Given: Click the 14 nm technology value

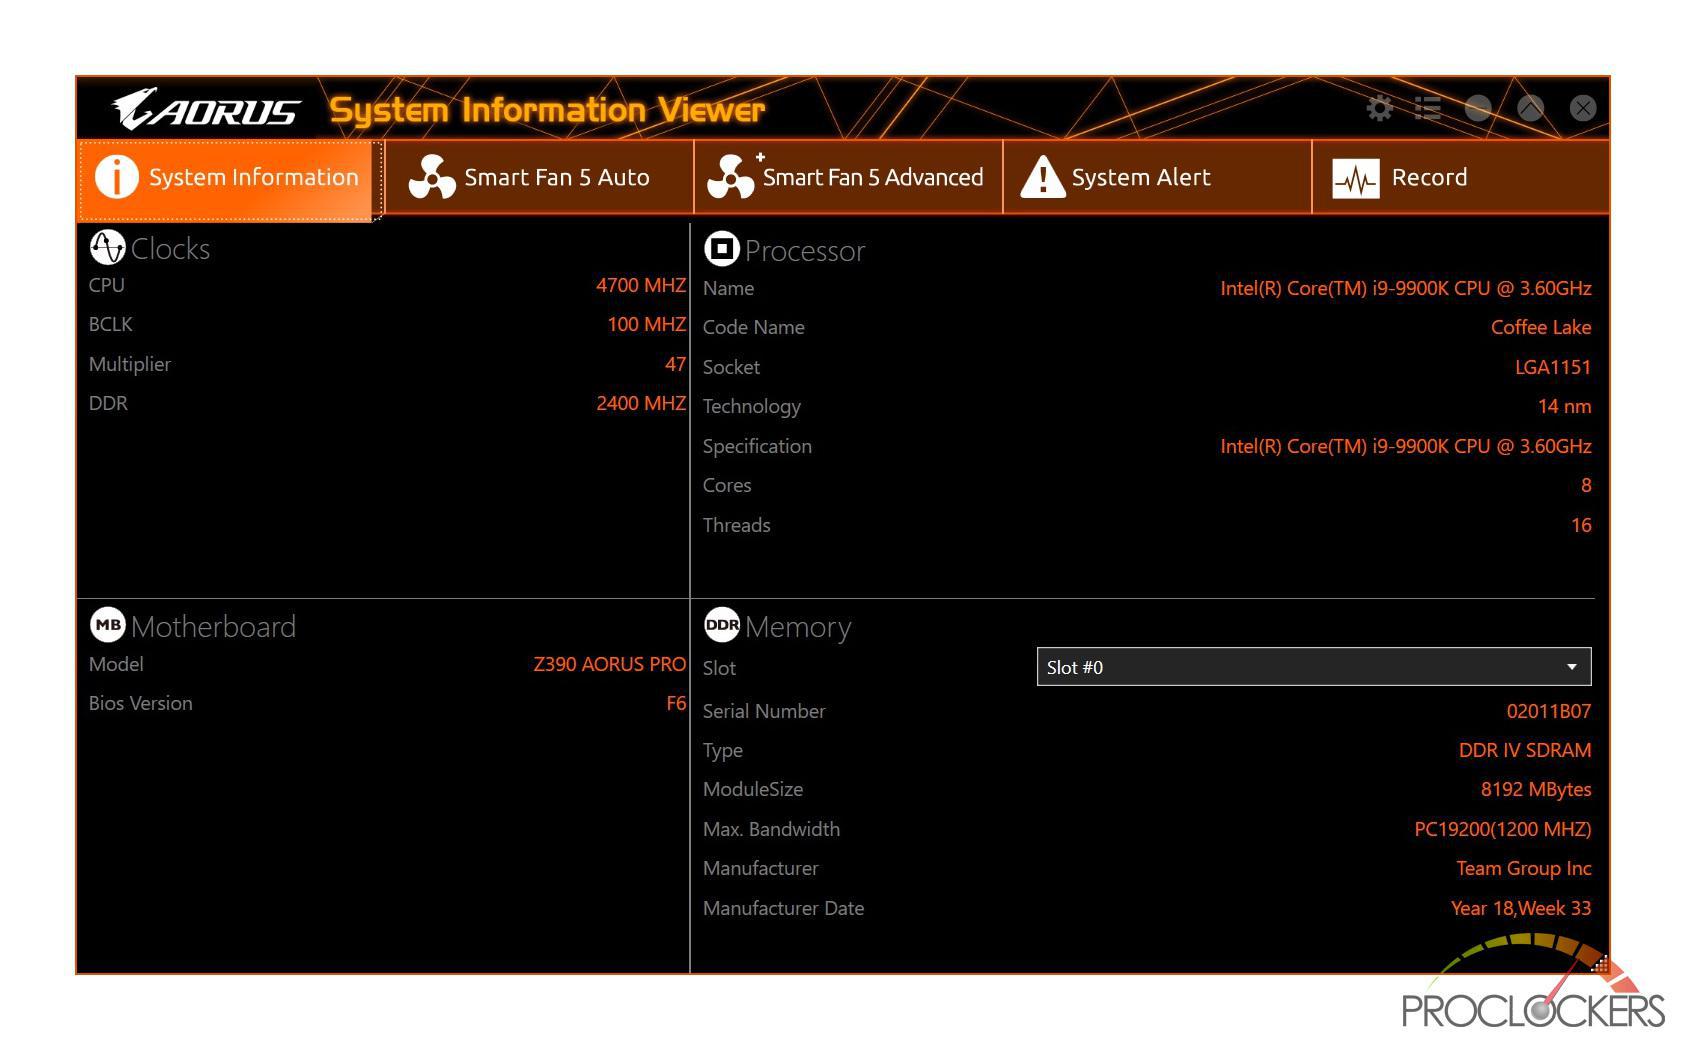Looking at the screenshot, I should (x=1564, y=406).
